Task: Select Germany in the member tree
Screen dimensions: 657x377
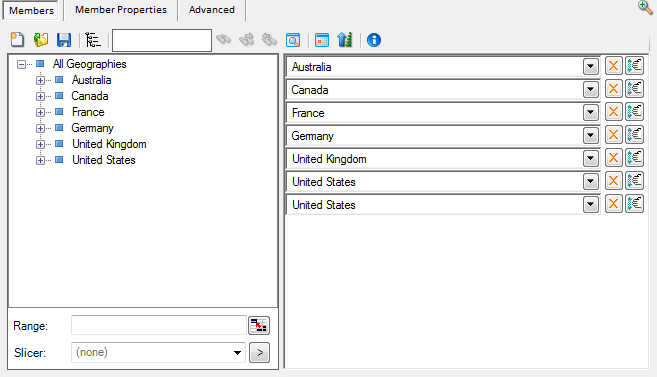Action: [x=92, y=128]
